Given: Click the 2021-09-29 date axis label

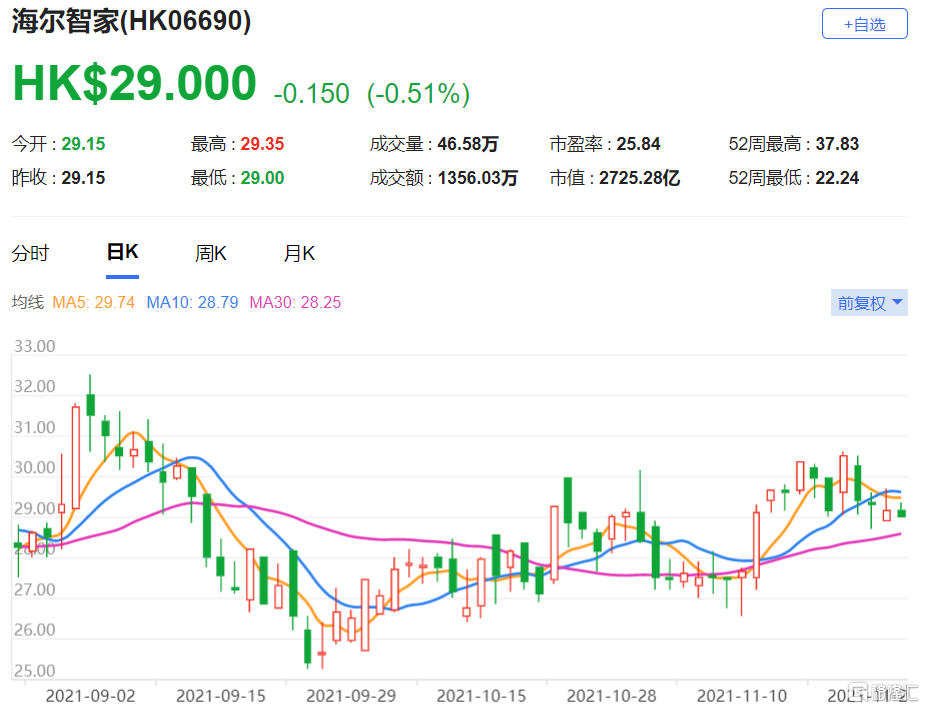Looking at the screenshot, I should tap(351, 696).
